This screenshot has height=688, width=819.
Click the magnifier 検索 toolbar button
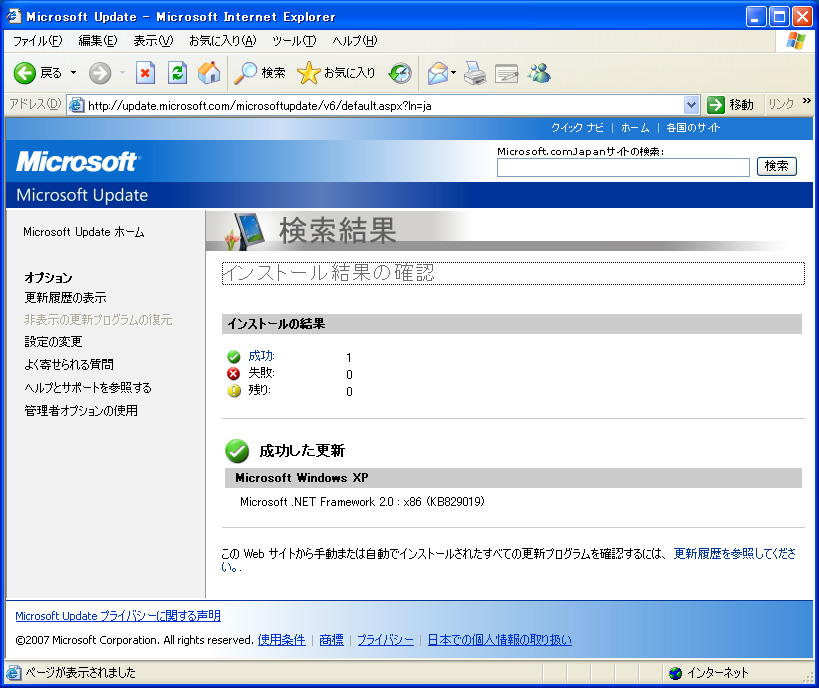point(260,73)
